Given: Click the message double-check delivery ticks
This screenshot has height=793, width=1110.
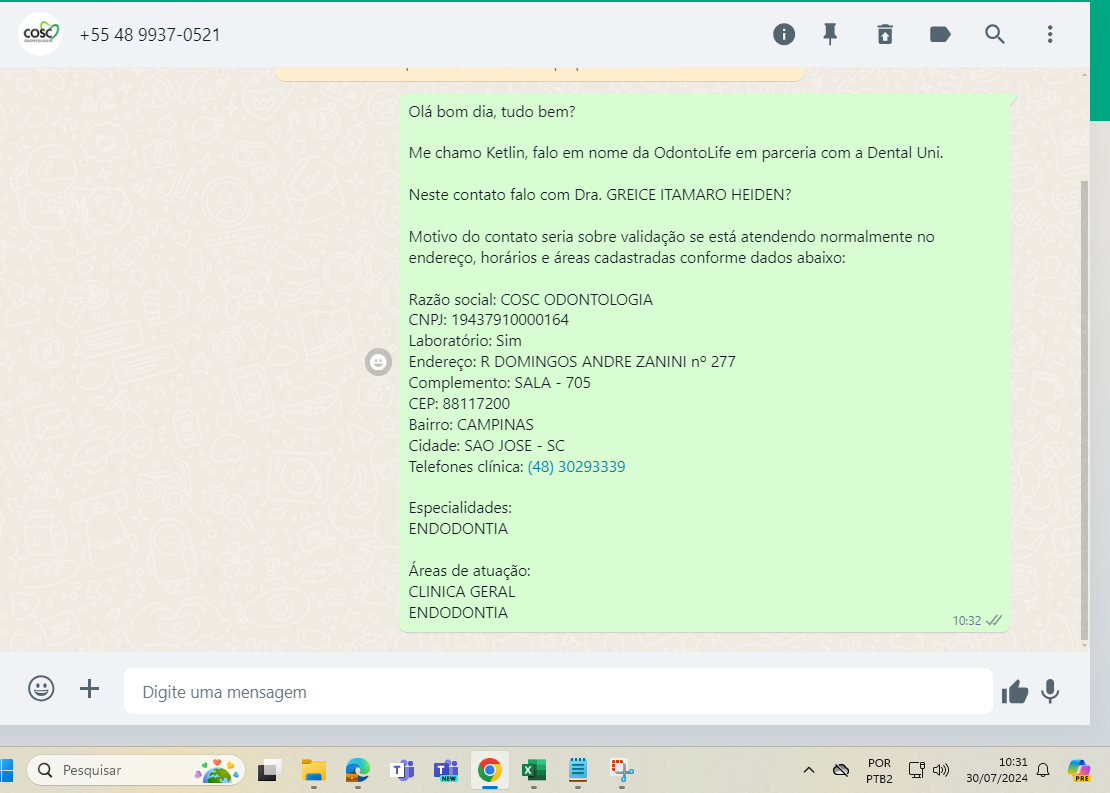Looking at the screenshot, I should point(994,620).
